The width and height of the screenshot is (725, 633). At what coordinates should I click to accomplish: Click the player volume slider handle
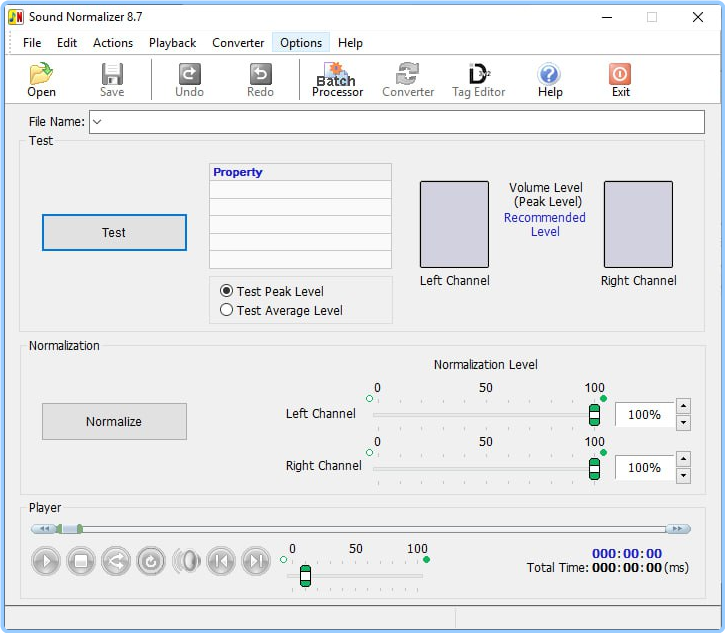pyautogui.click(x=305, y=576)
